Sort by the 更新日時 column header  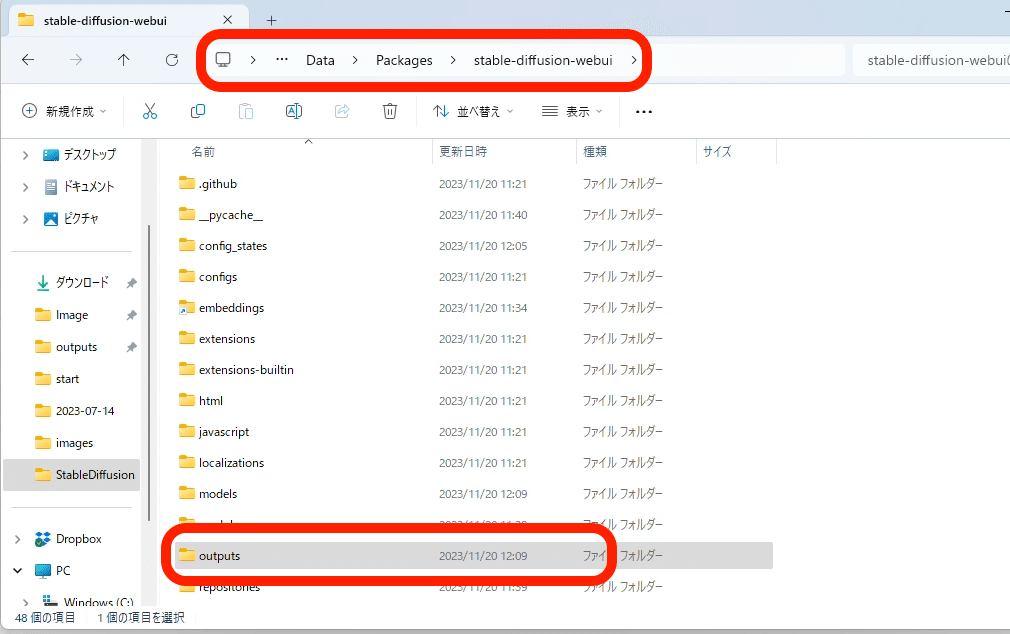(463, 152)
